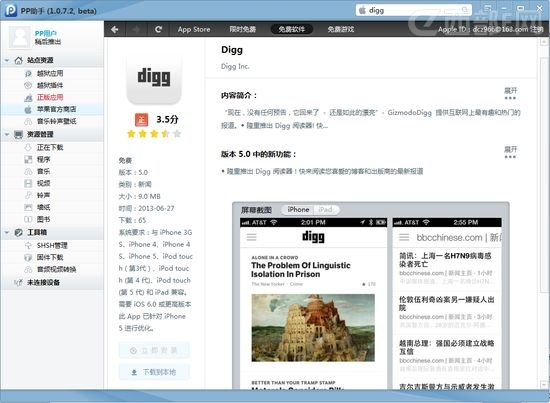Click the 音乐 music icon

28,172
